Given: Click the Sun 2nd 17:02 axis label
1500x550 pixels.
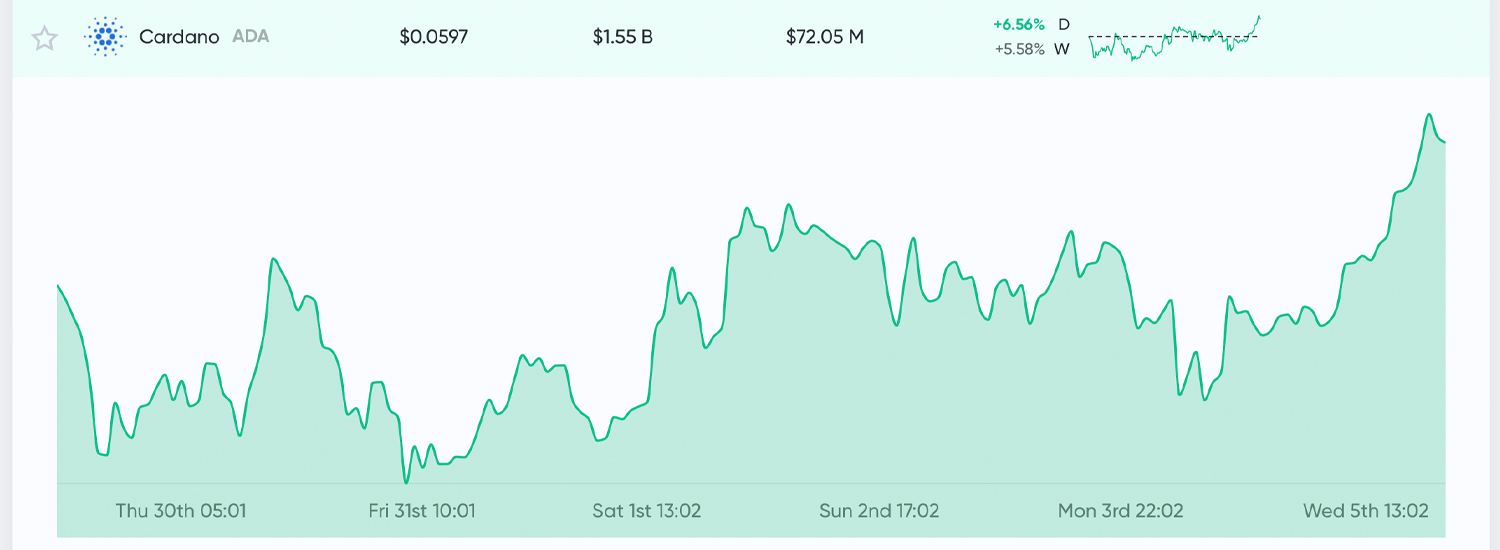Looking at the screenshot, I should [879, 510].
